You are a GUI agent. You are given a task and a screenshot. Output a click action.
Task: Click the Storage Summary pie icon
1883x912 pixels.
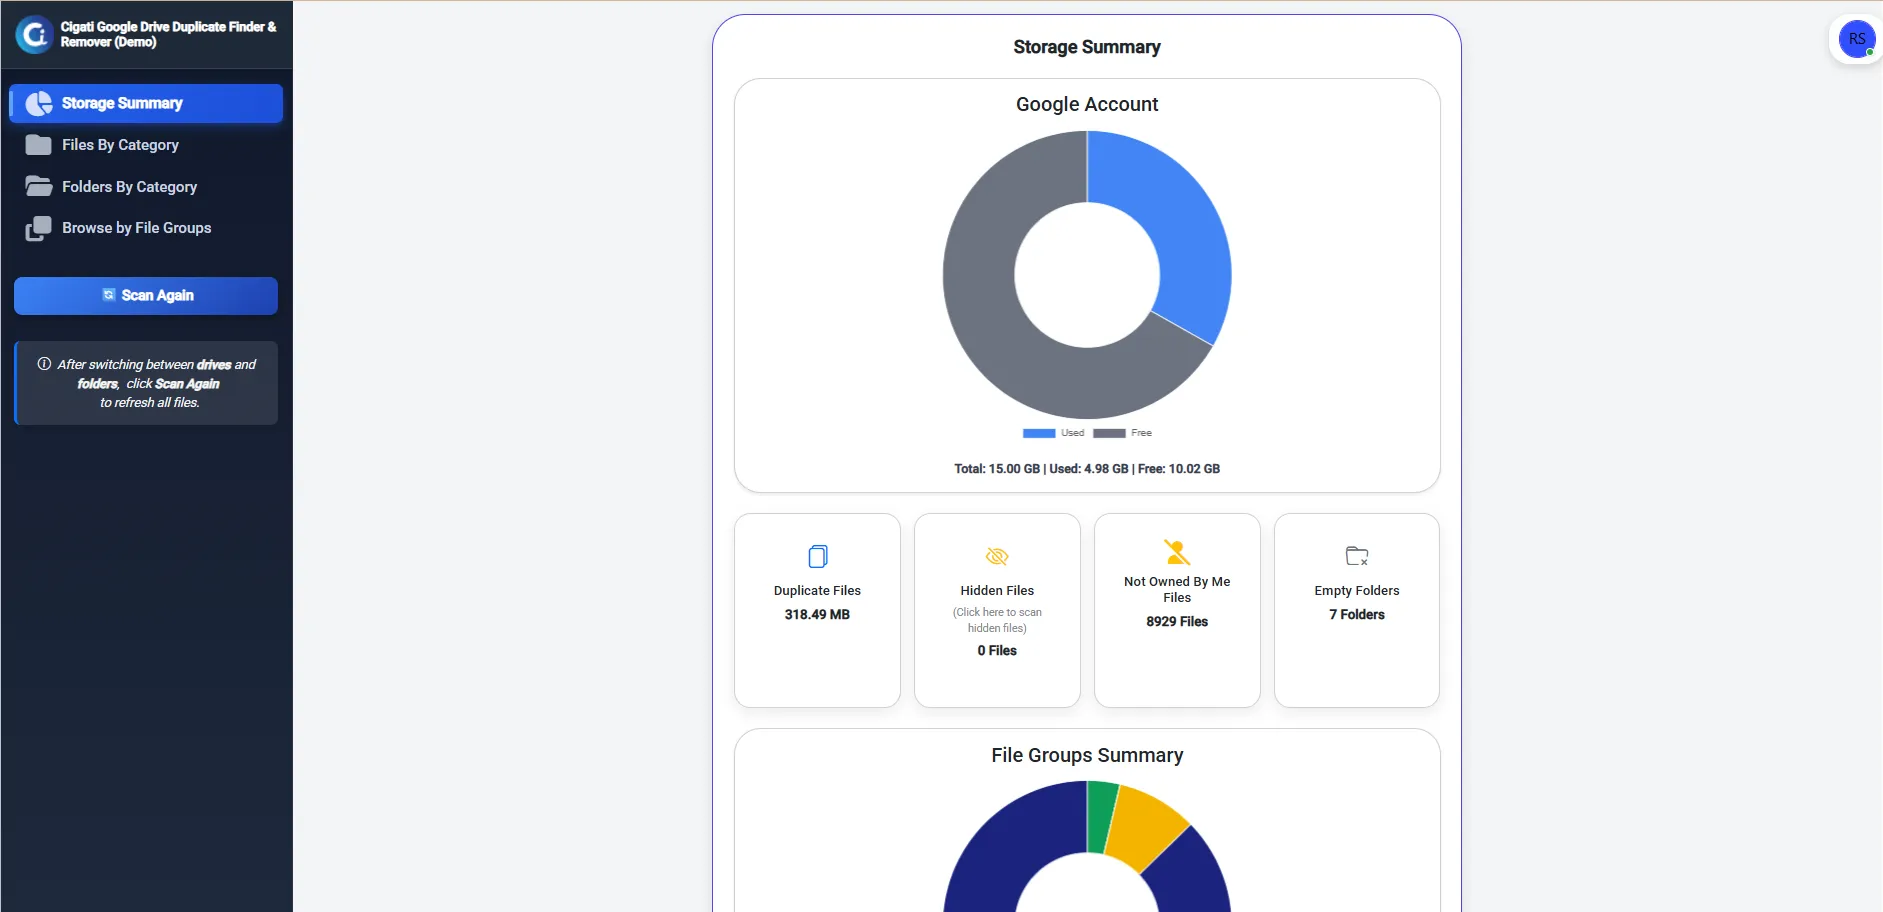click(39, 104)
